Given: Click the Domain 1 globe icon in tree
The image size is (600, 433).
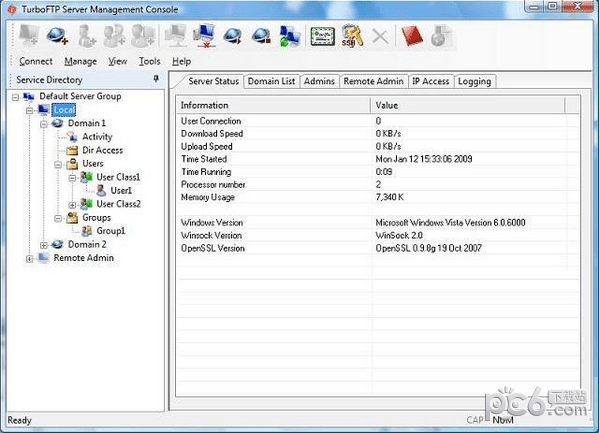Looking at the screenshot, I should tap(57, 123).
